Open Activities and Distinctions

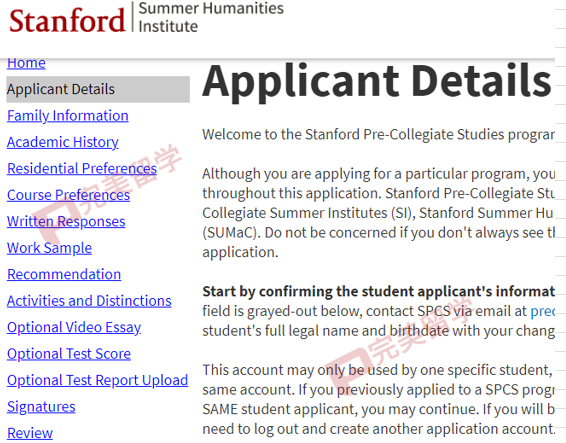tap(89, 301)
